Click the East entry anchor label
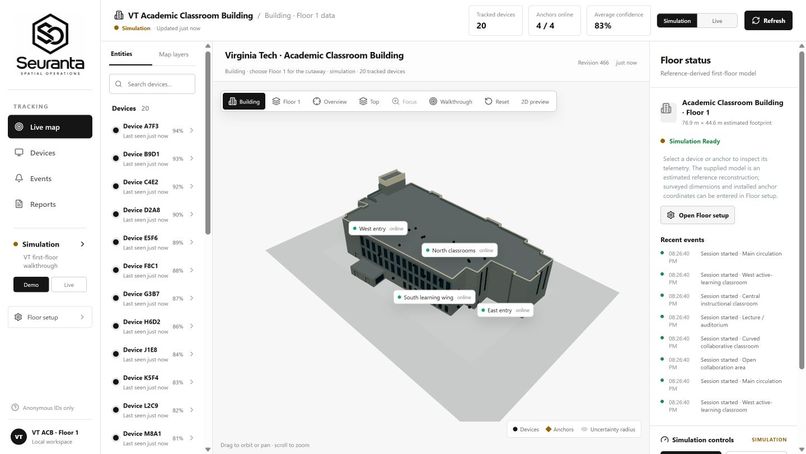806x454 pixels. [x=505, y=310]
